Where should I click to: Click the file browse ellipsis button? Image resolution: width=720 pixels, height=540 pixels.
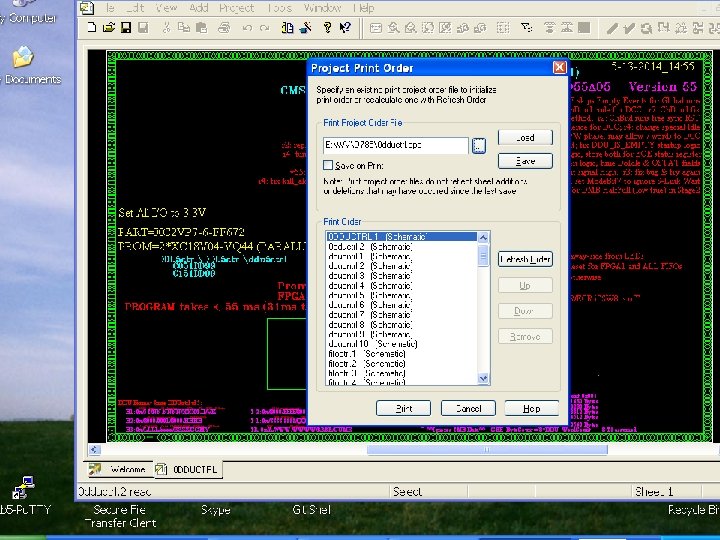click(478, 146)
